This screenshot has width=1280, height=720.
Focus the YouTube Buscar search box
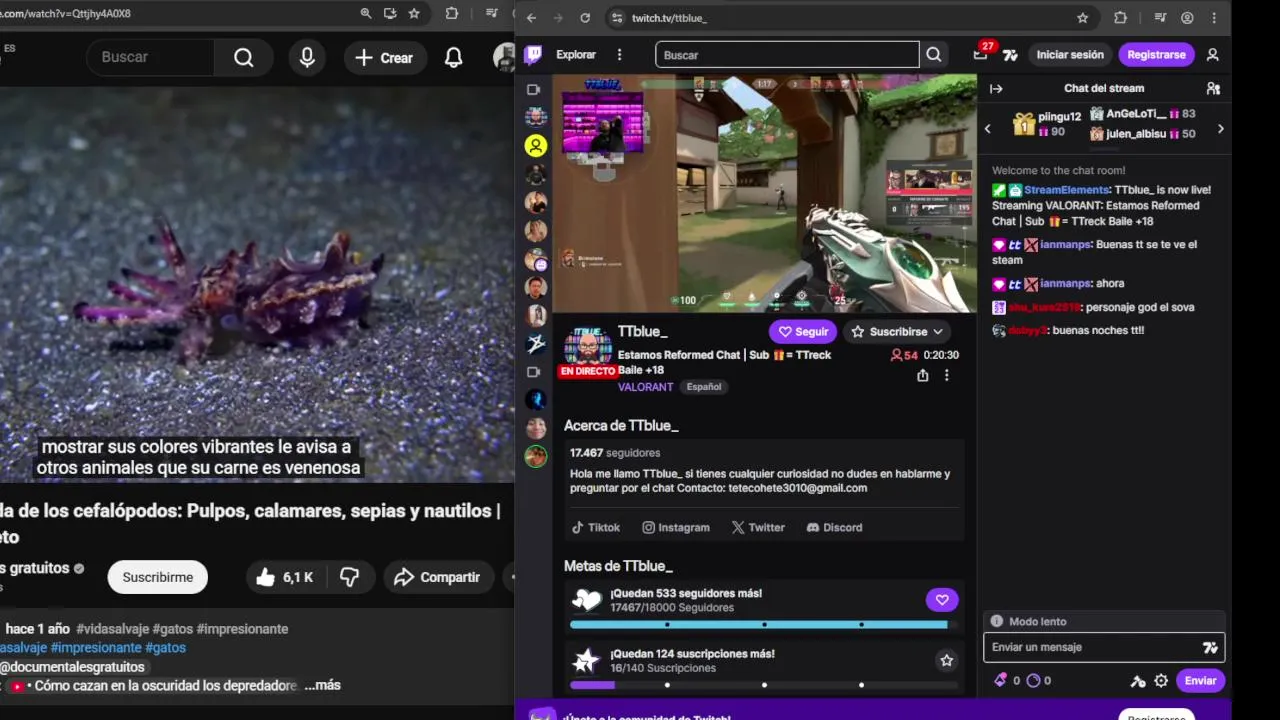(151, 57)
